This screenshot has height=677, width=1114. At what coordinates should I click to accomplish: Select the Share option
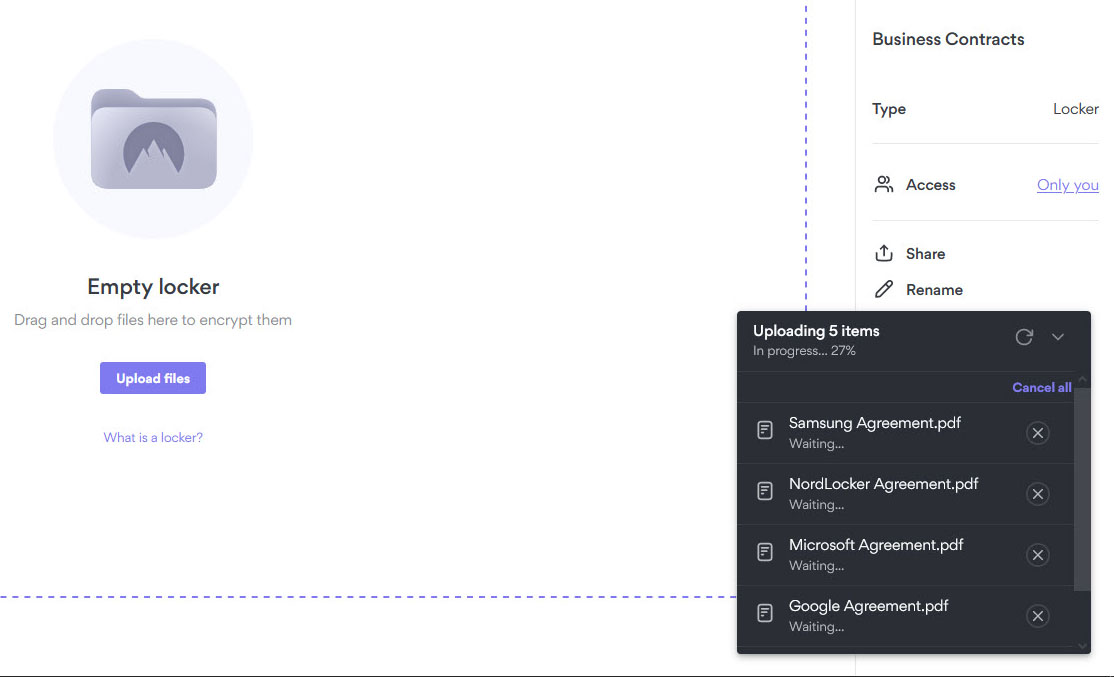pos(925,254)
